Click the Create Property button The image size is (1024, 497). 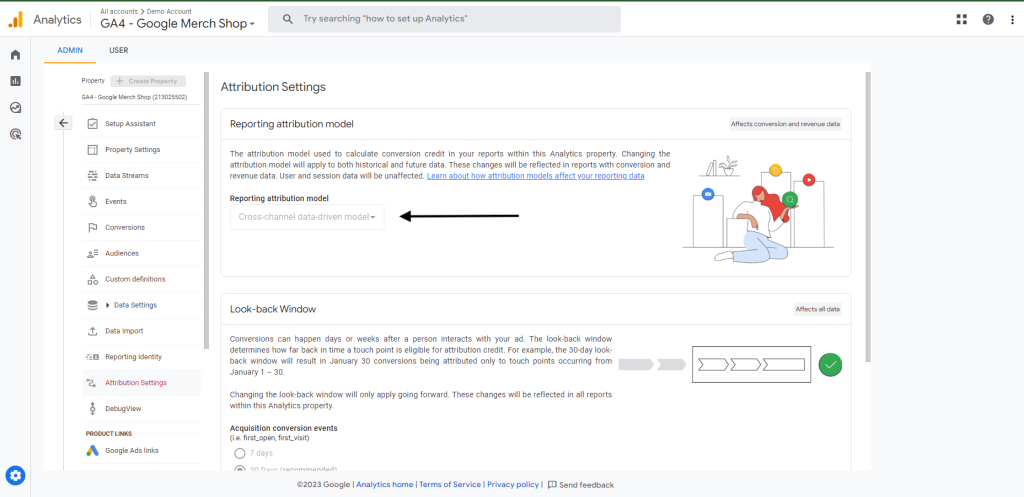[x=148, y=81]
